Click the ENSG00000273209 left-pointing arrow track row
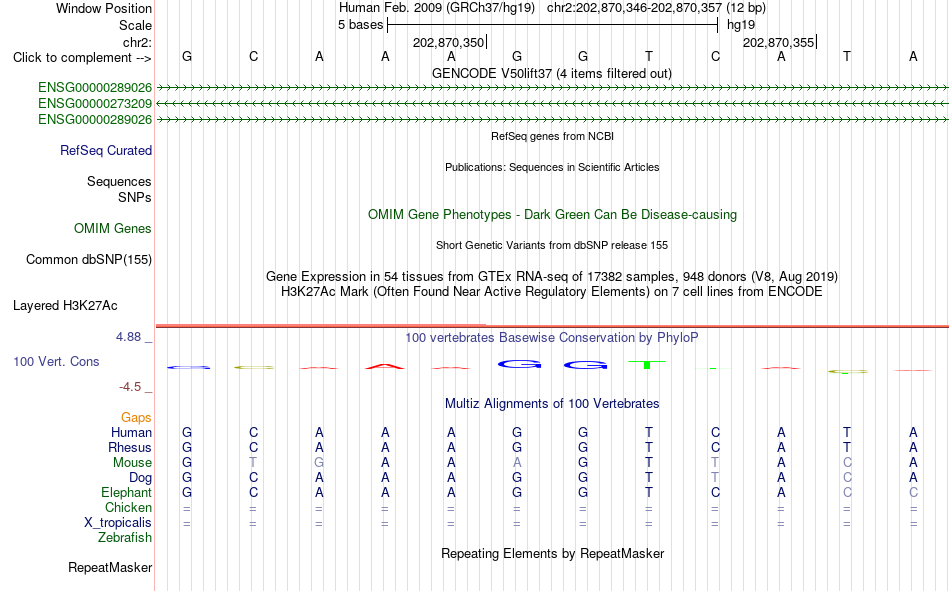Viewport: 950px width, 591px height. [x=552, y=104]
